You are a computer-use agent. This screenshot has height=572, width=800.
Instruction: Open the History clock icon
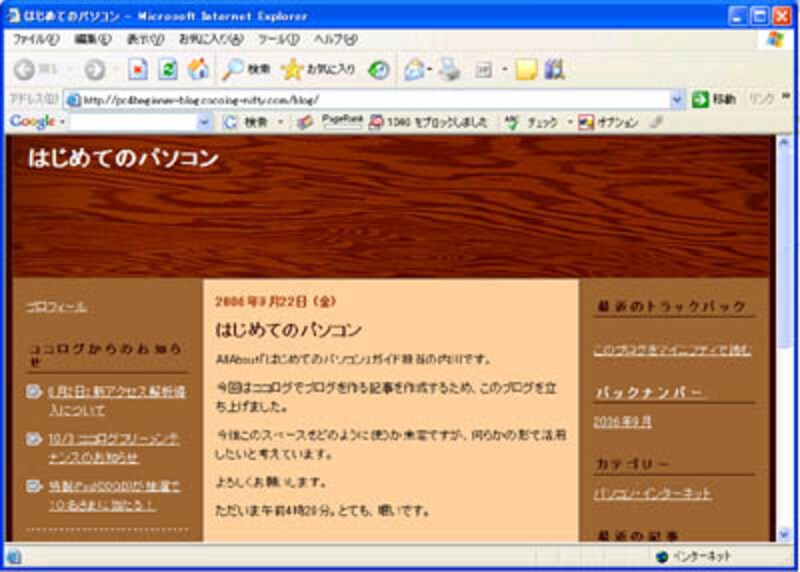point(379,69)
